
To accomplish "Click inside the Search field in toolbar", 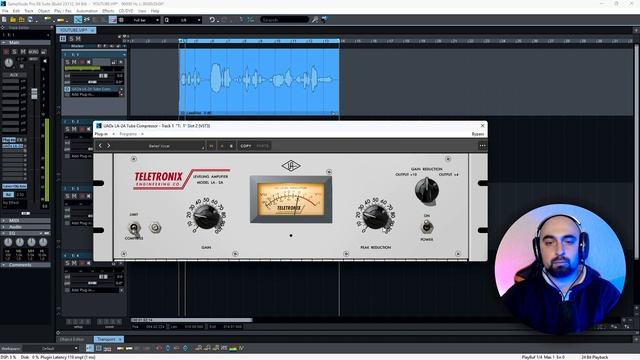I will 284,20.
